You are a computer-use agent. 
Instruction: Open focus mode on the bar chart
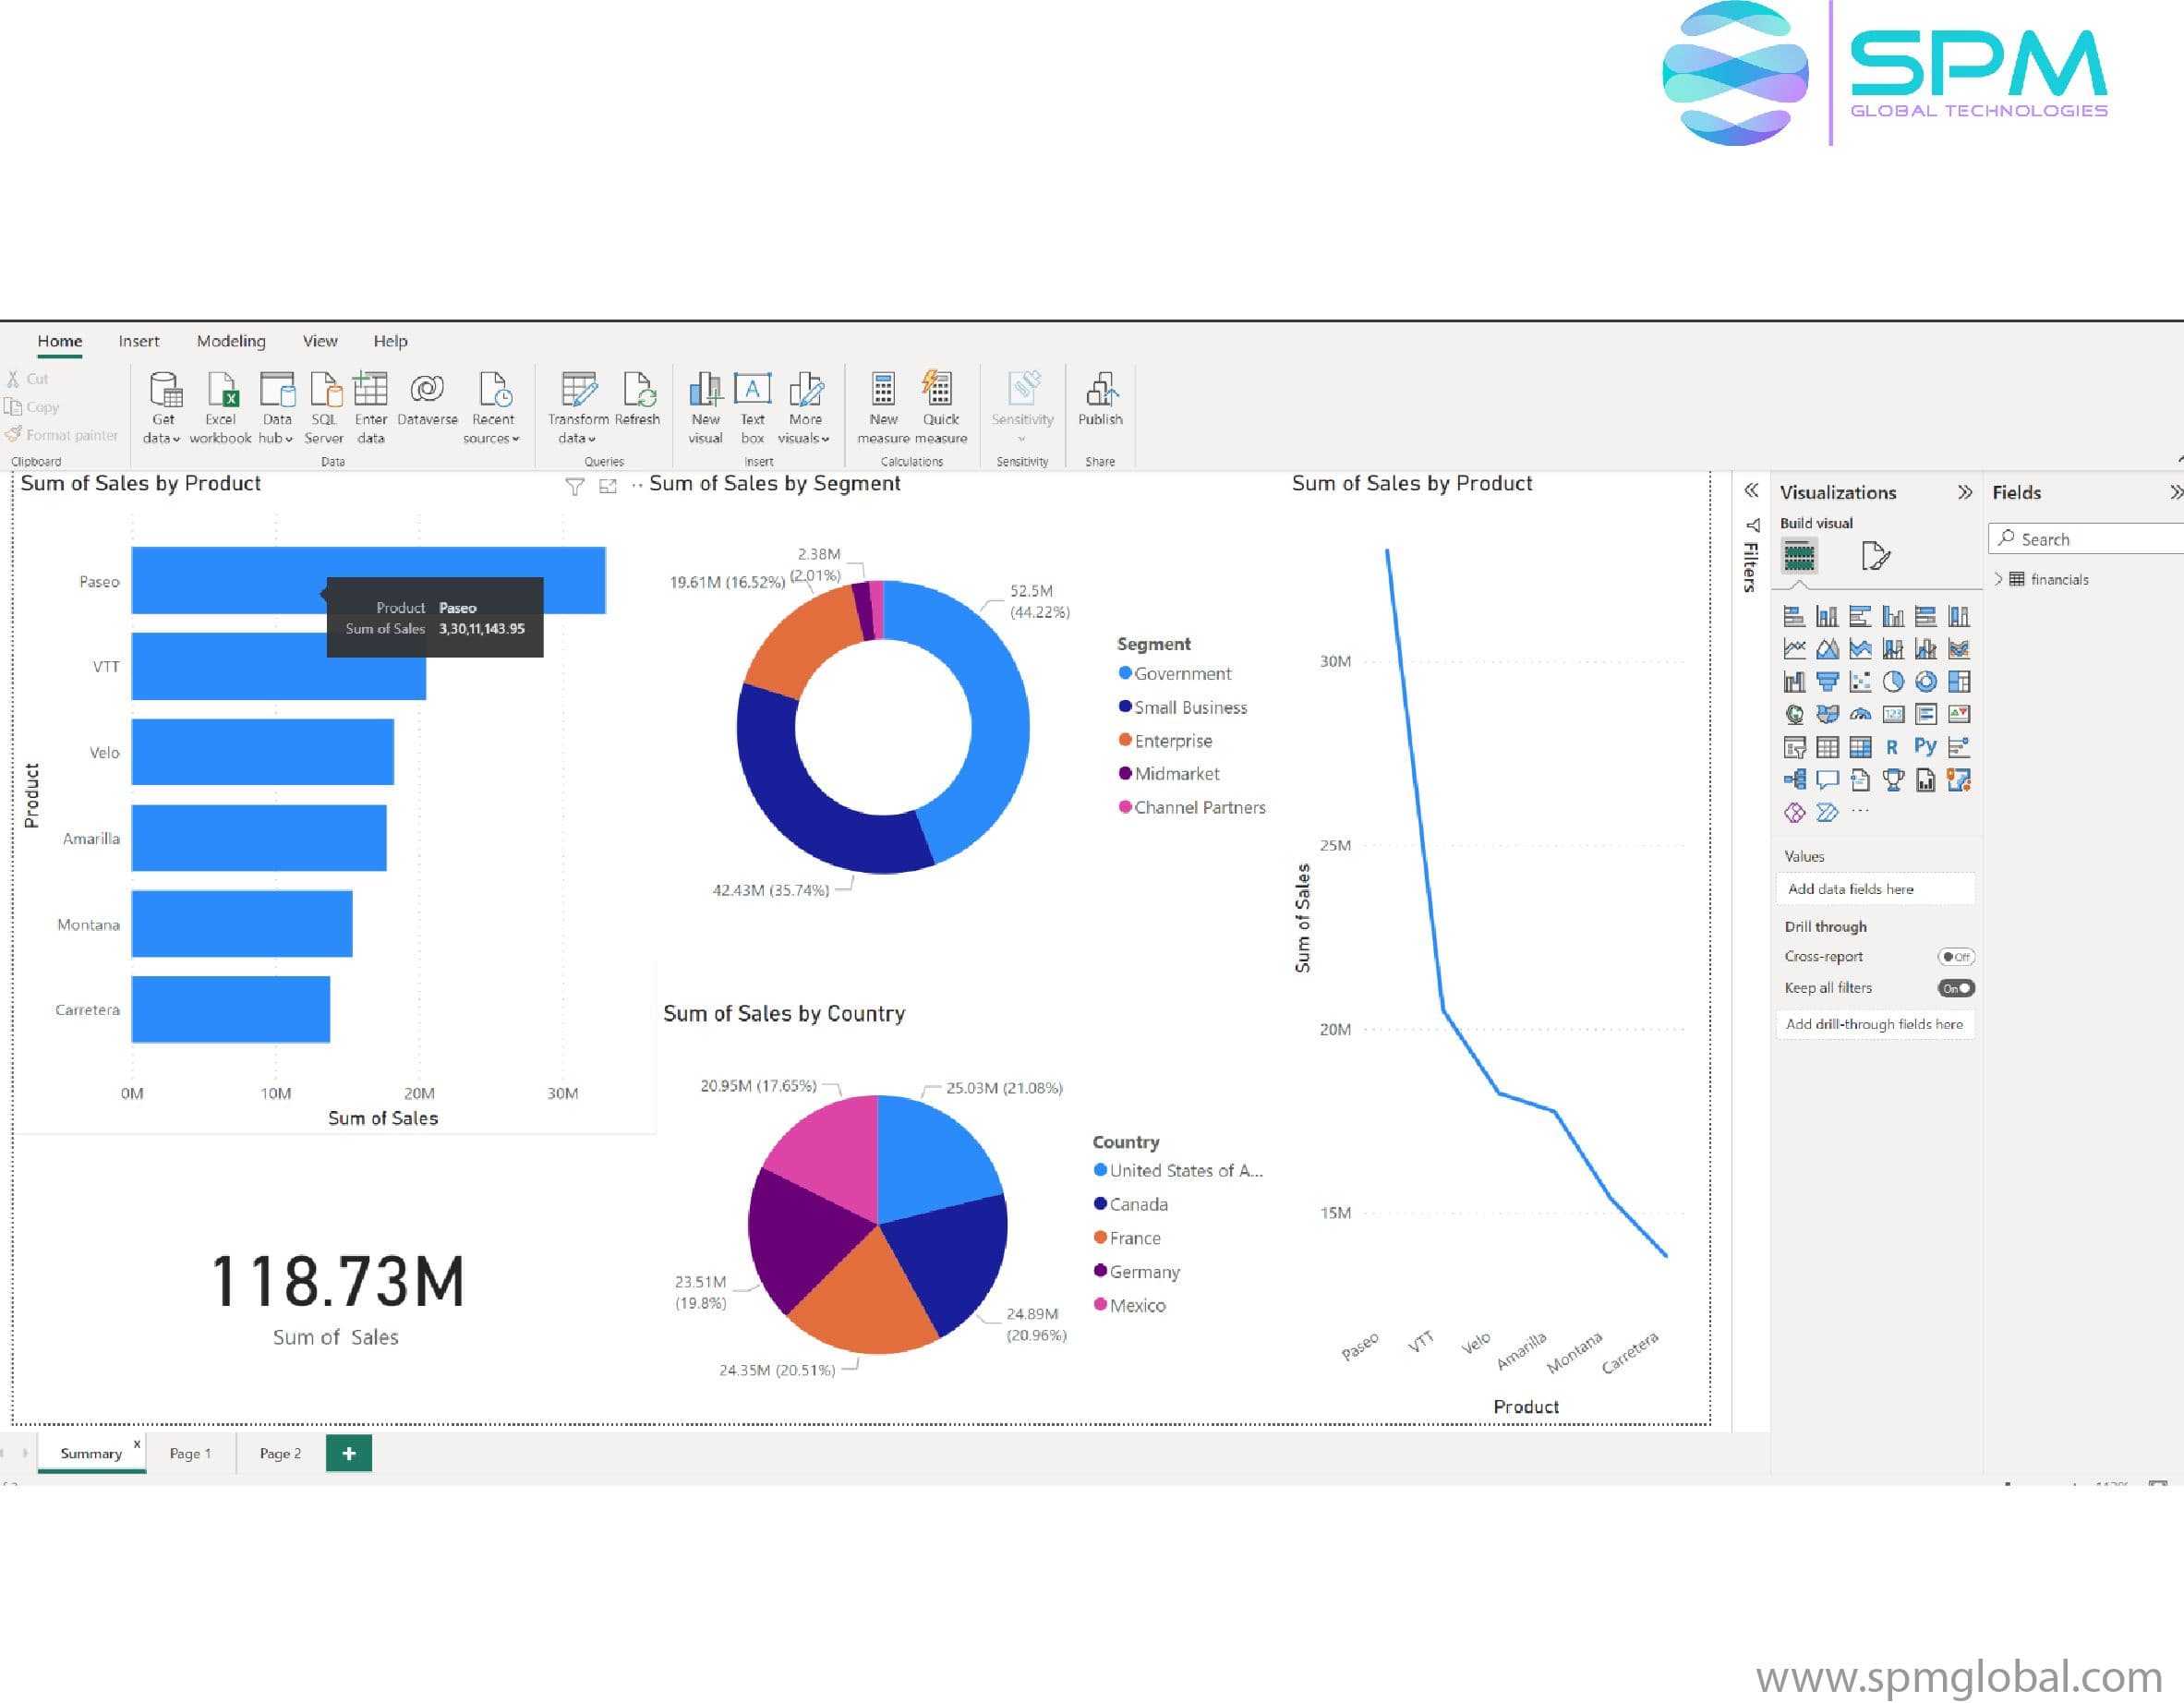607,486
